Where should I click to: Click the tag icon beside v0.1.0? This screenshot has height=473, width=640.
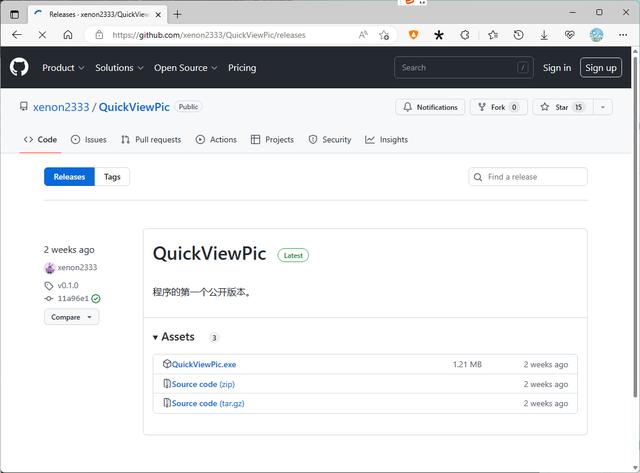pyautogui.click(x=49, y=285)
